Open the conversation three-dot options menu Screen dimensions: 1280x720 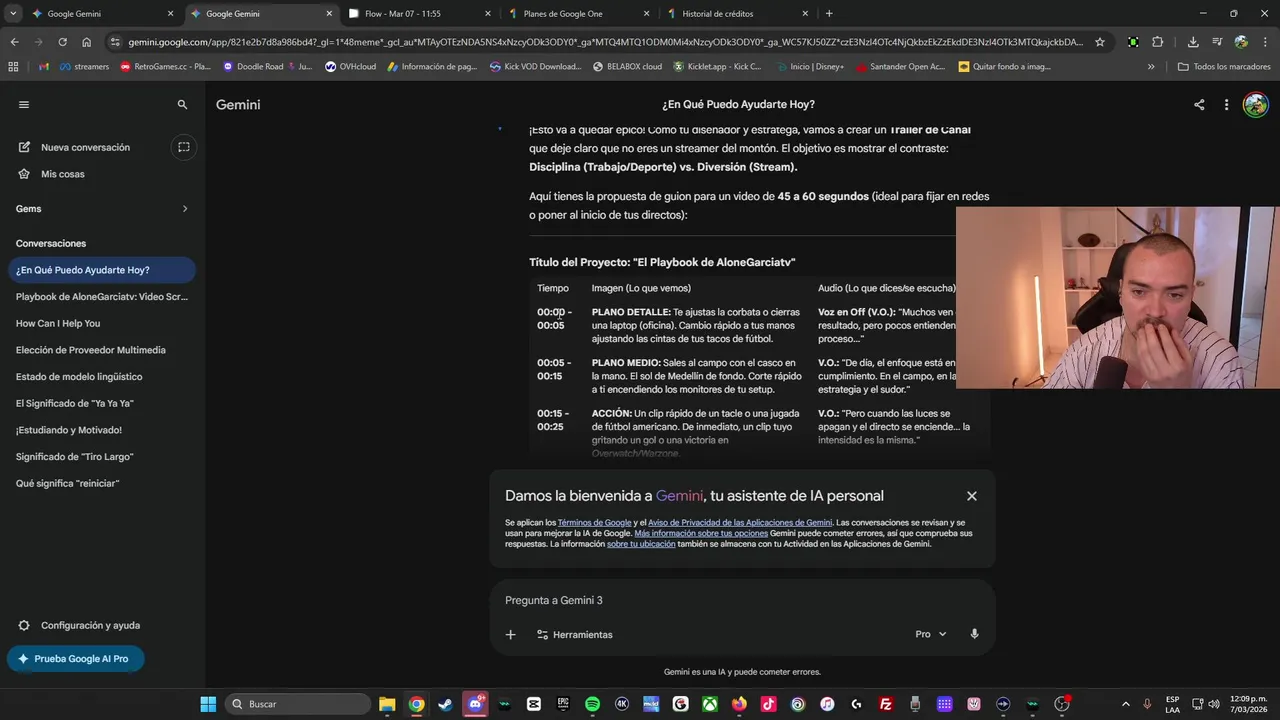(1226, 104)
